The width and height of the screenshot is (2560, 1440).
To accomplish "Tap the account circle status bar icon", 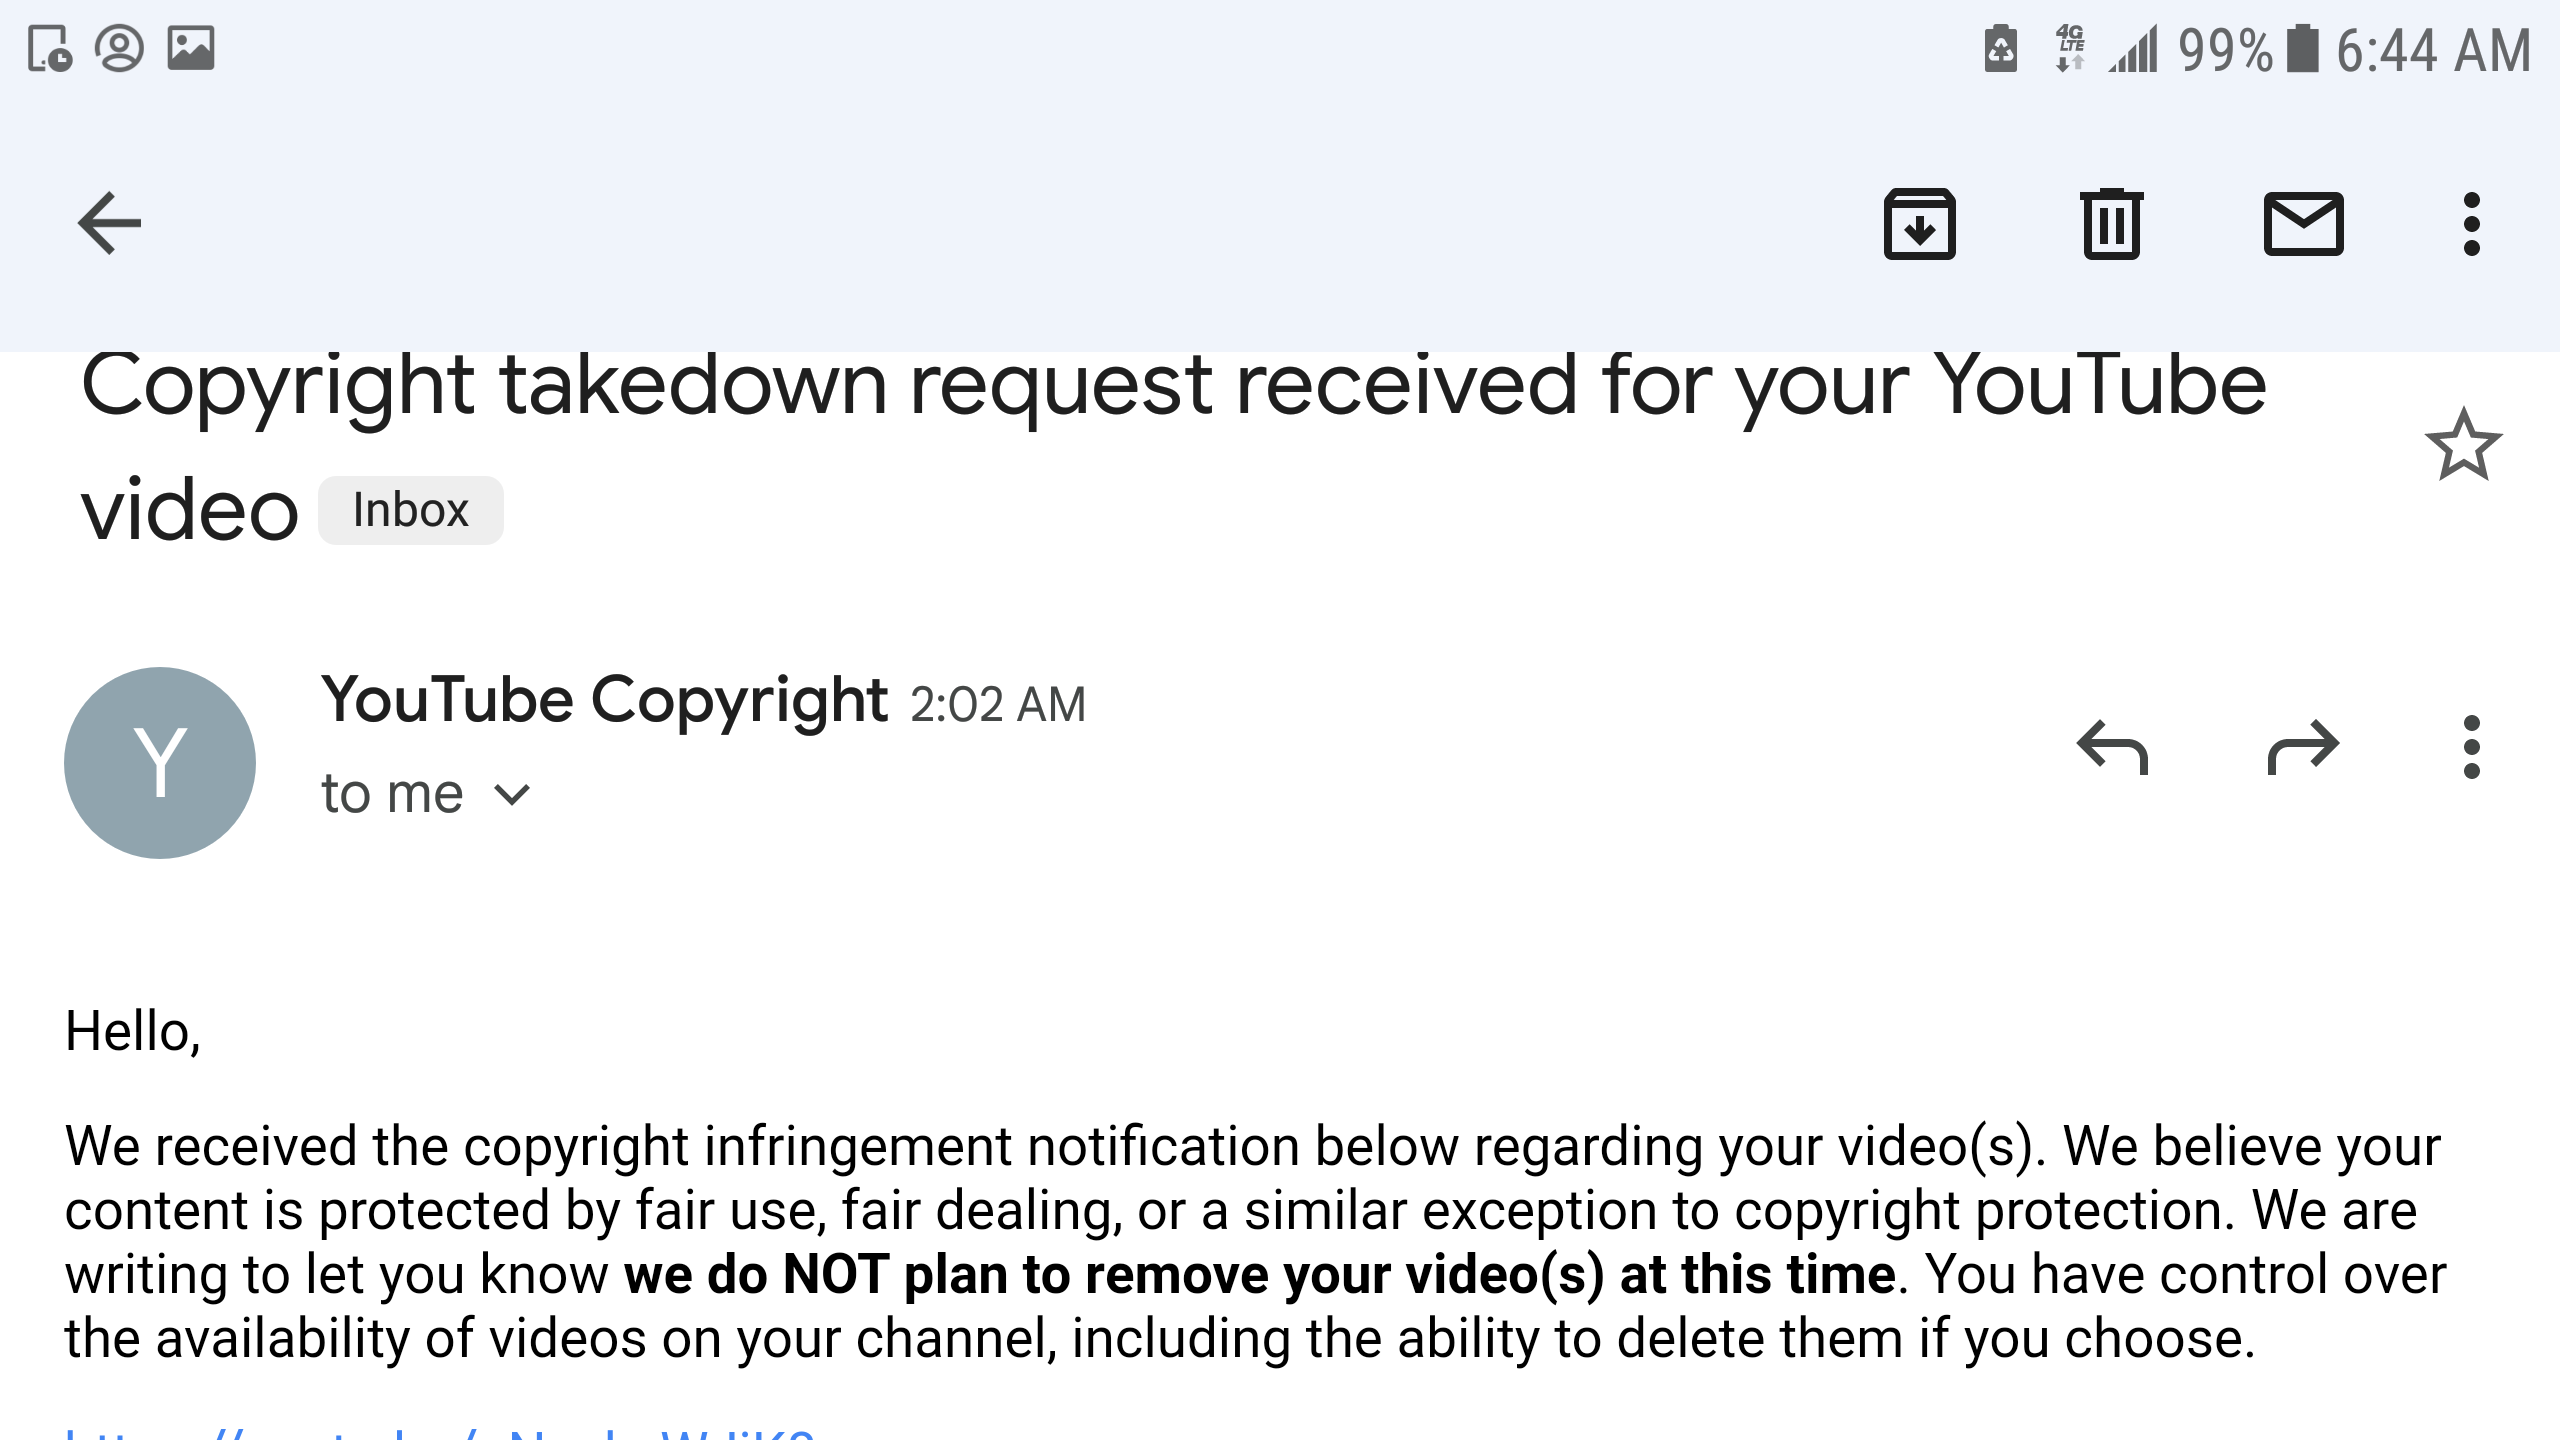I will click(x=120, y=49).
